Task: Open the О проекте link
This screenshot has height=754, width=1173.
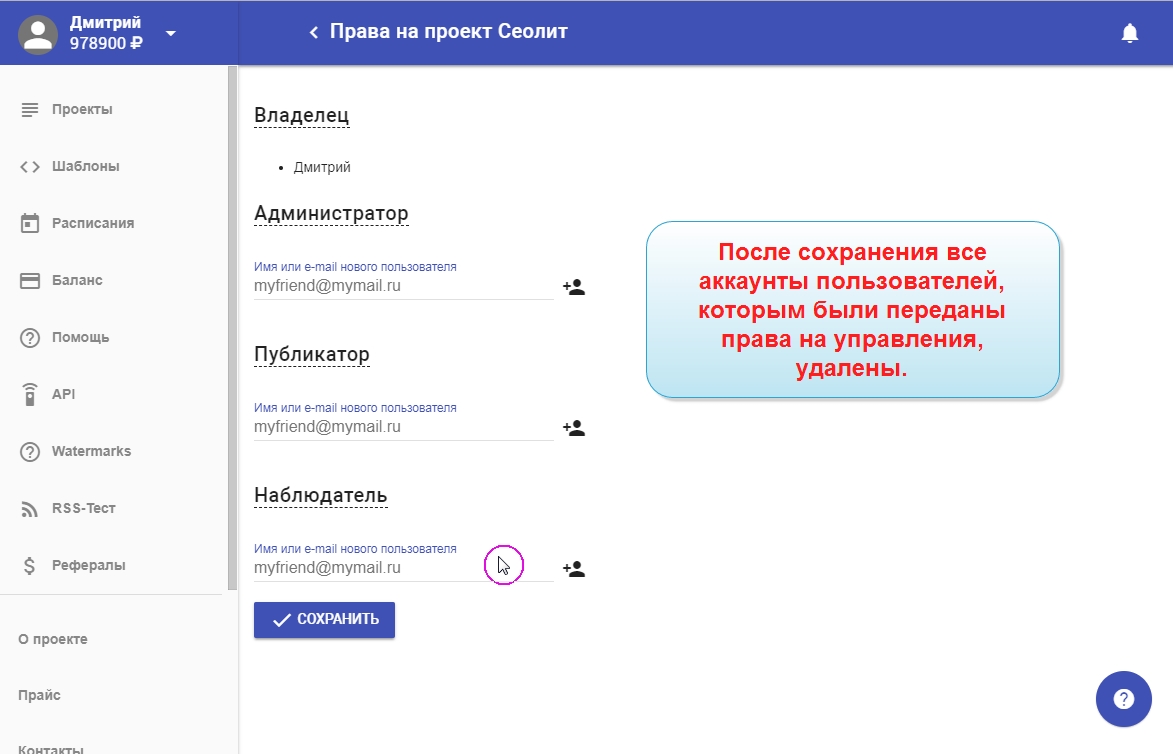Action: click(53, 639)
